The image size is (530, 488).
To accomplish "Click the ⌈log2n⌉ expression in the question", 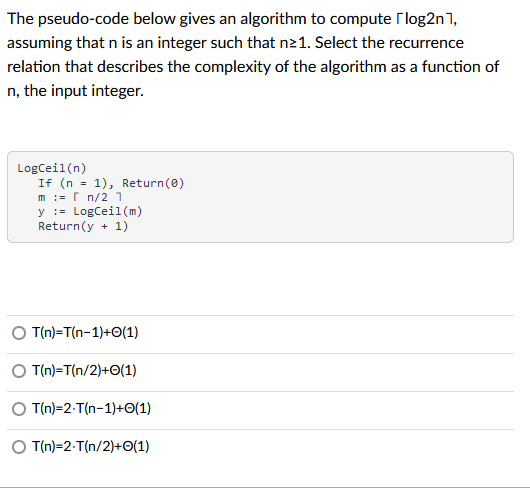I will (424, 19).
